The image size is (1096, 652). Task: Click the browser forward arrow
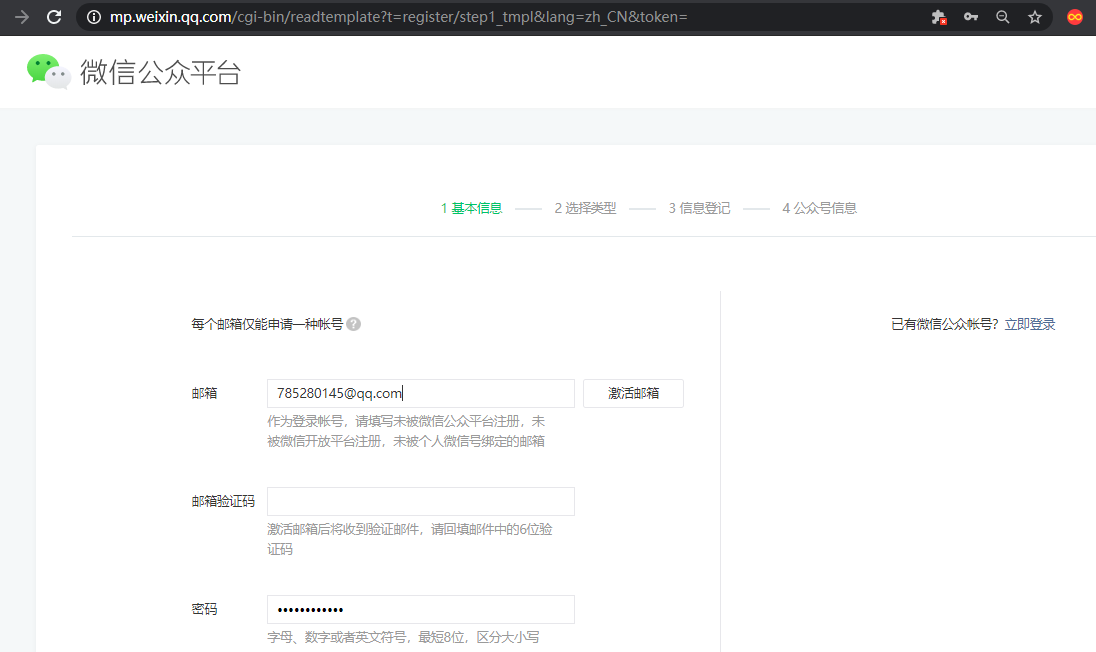[22, 17]
